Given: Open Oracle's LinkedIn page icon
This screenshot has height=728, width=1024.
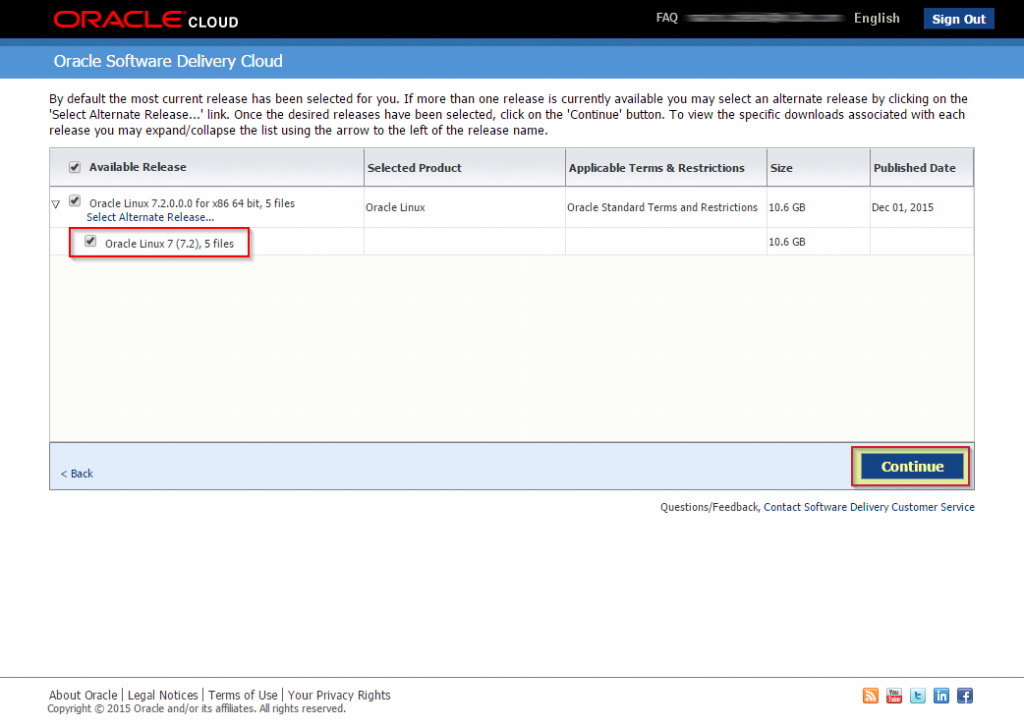Looking at the screenshot, I should point(940,695).
